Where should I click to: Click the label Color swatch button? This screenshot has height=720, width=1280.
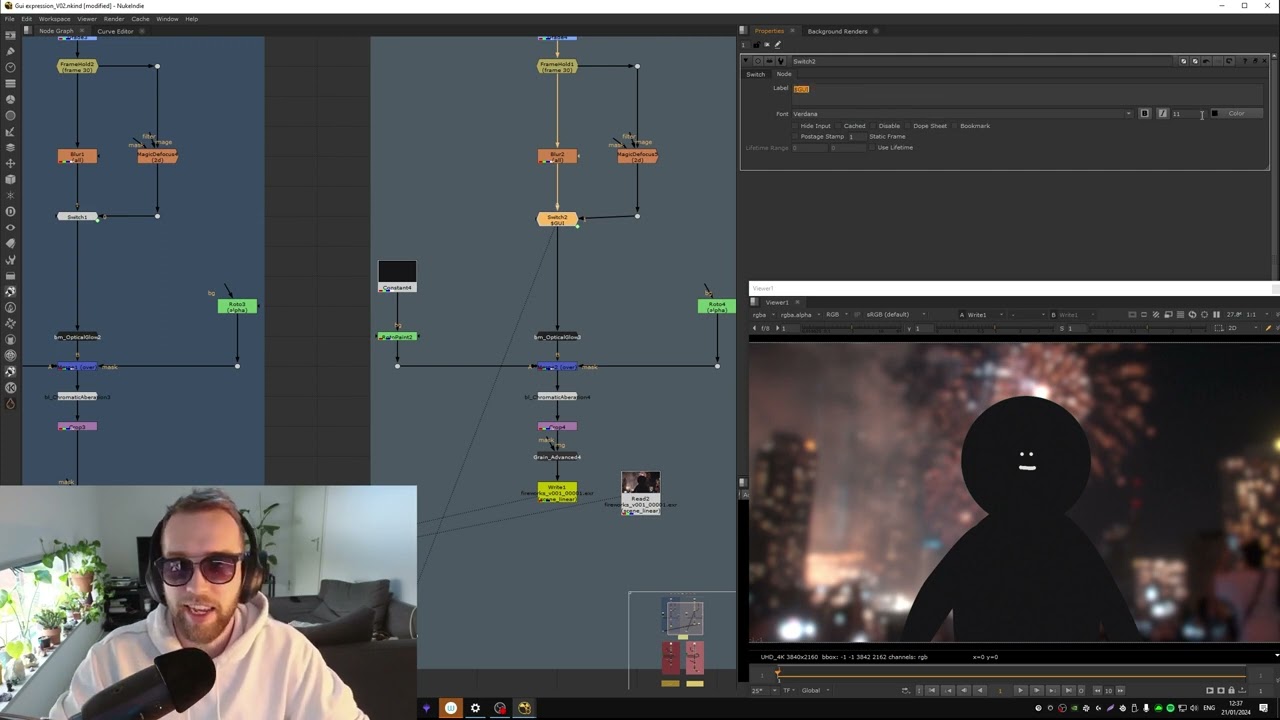pyautogui.click(x=1237, y=113)
